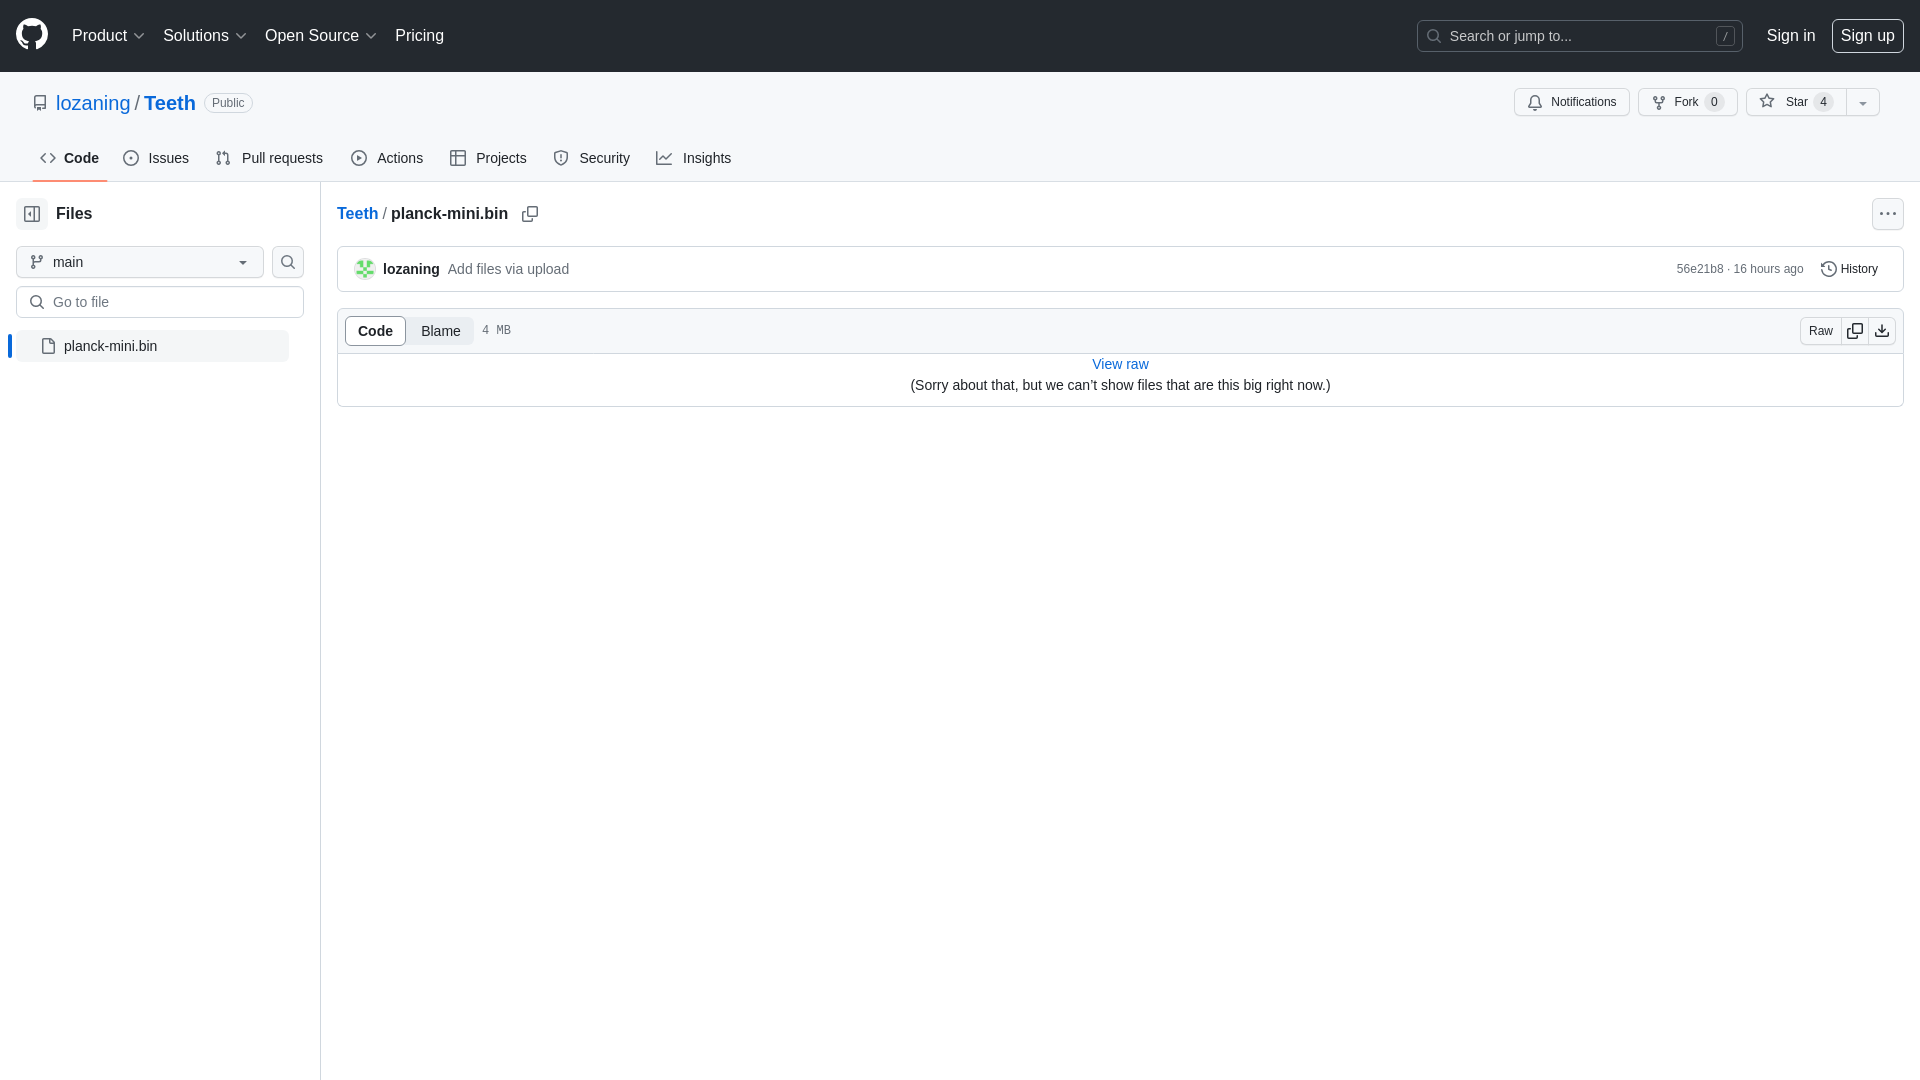Select planck-mini.bin in the file tree
Screen dimensions: 1920x1080
(x=152, y=346)
